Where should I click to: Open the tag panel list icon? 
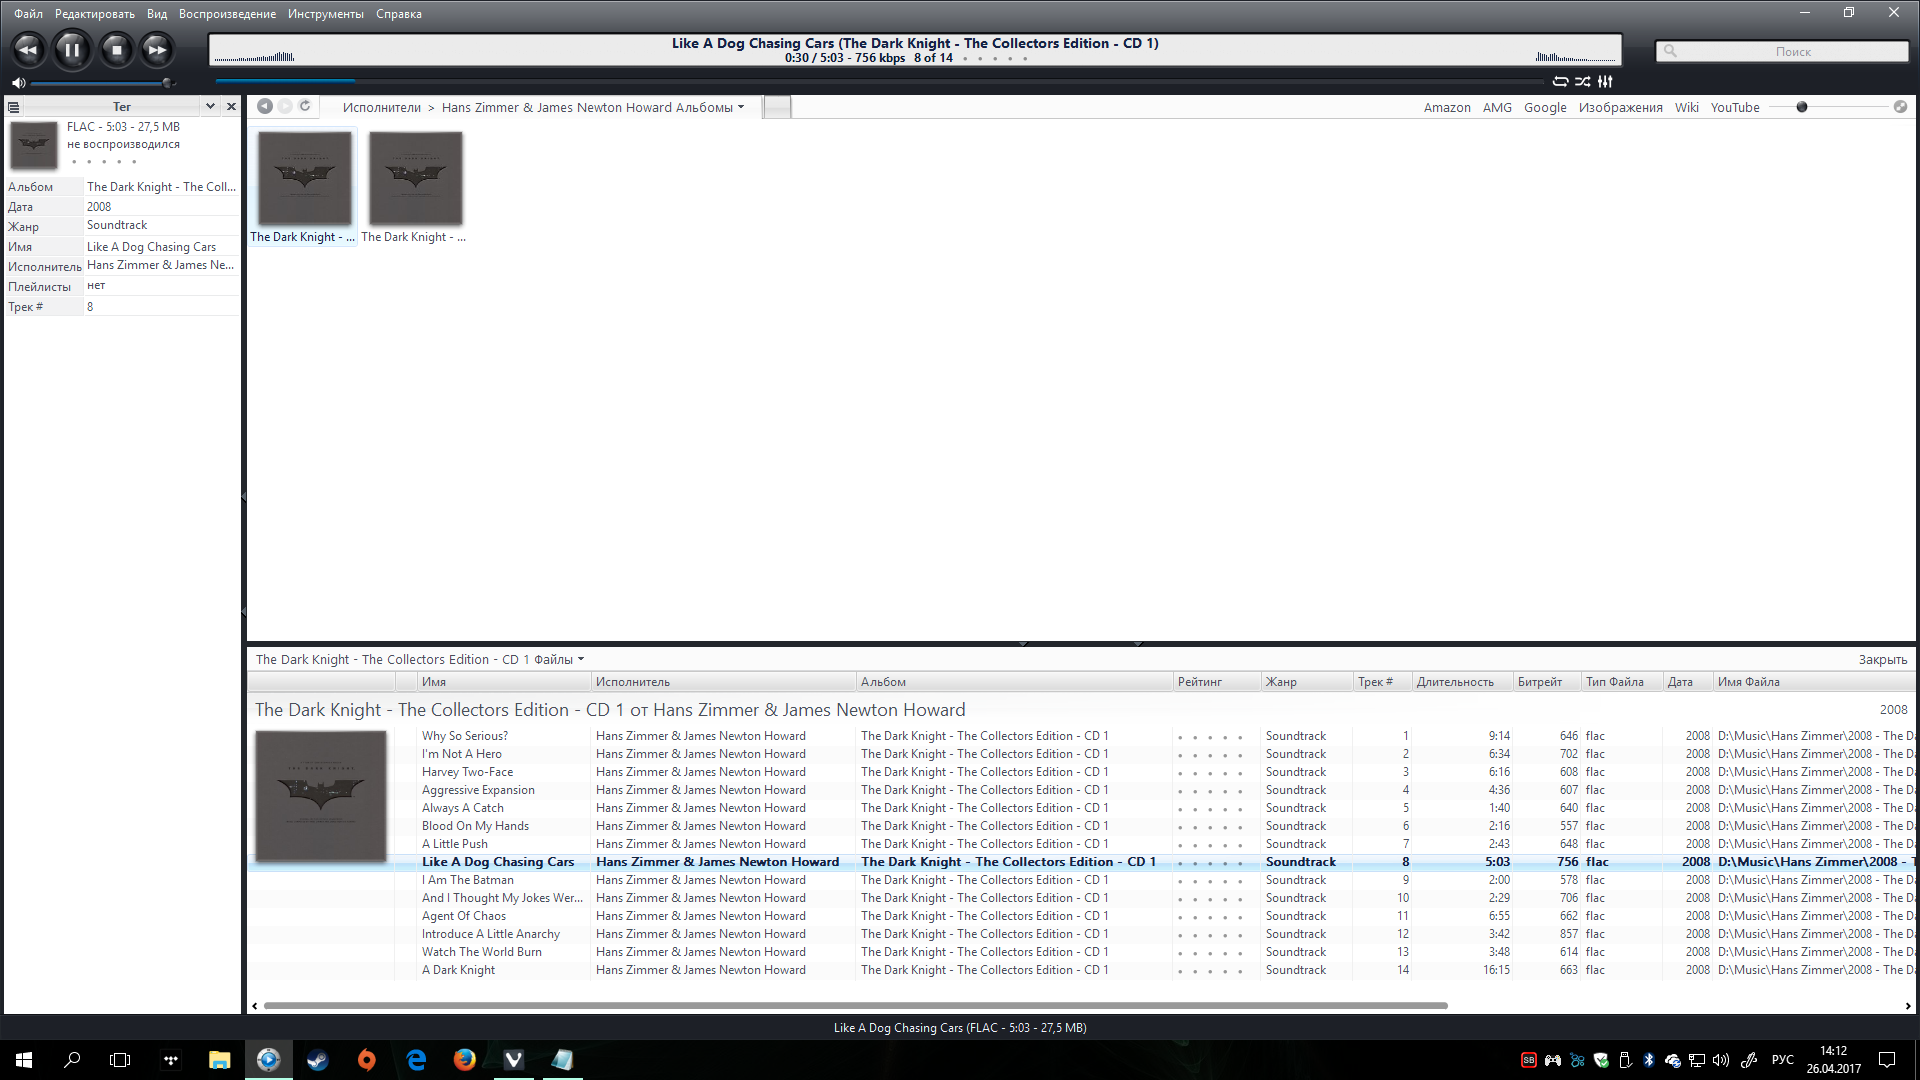pyautogui.click(x=14, y=107)
